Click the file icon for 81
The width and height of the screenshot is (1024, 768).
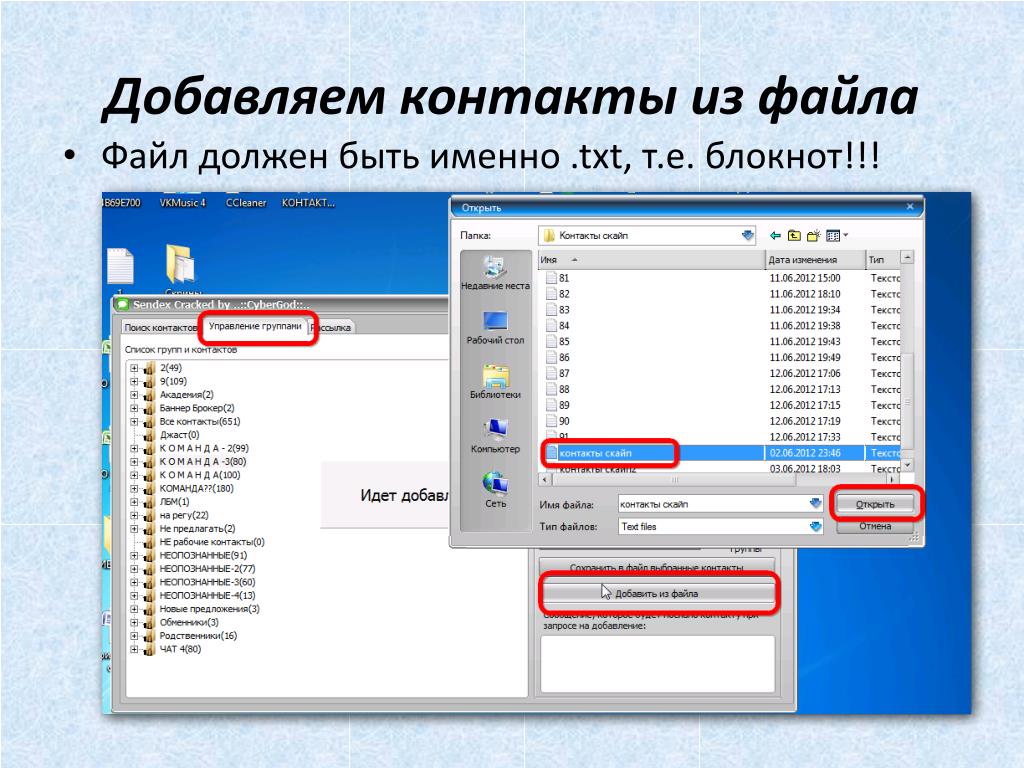pyautogui.click(x=551, y=278)
